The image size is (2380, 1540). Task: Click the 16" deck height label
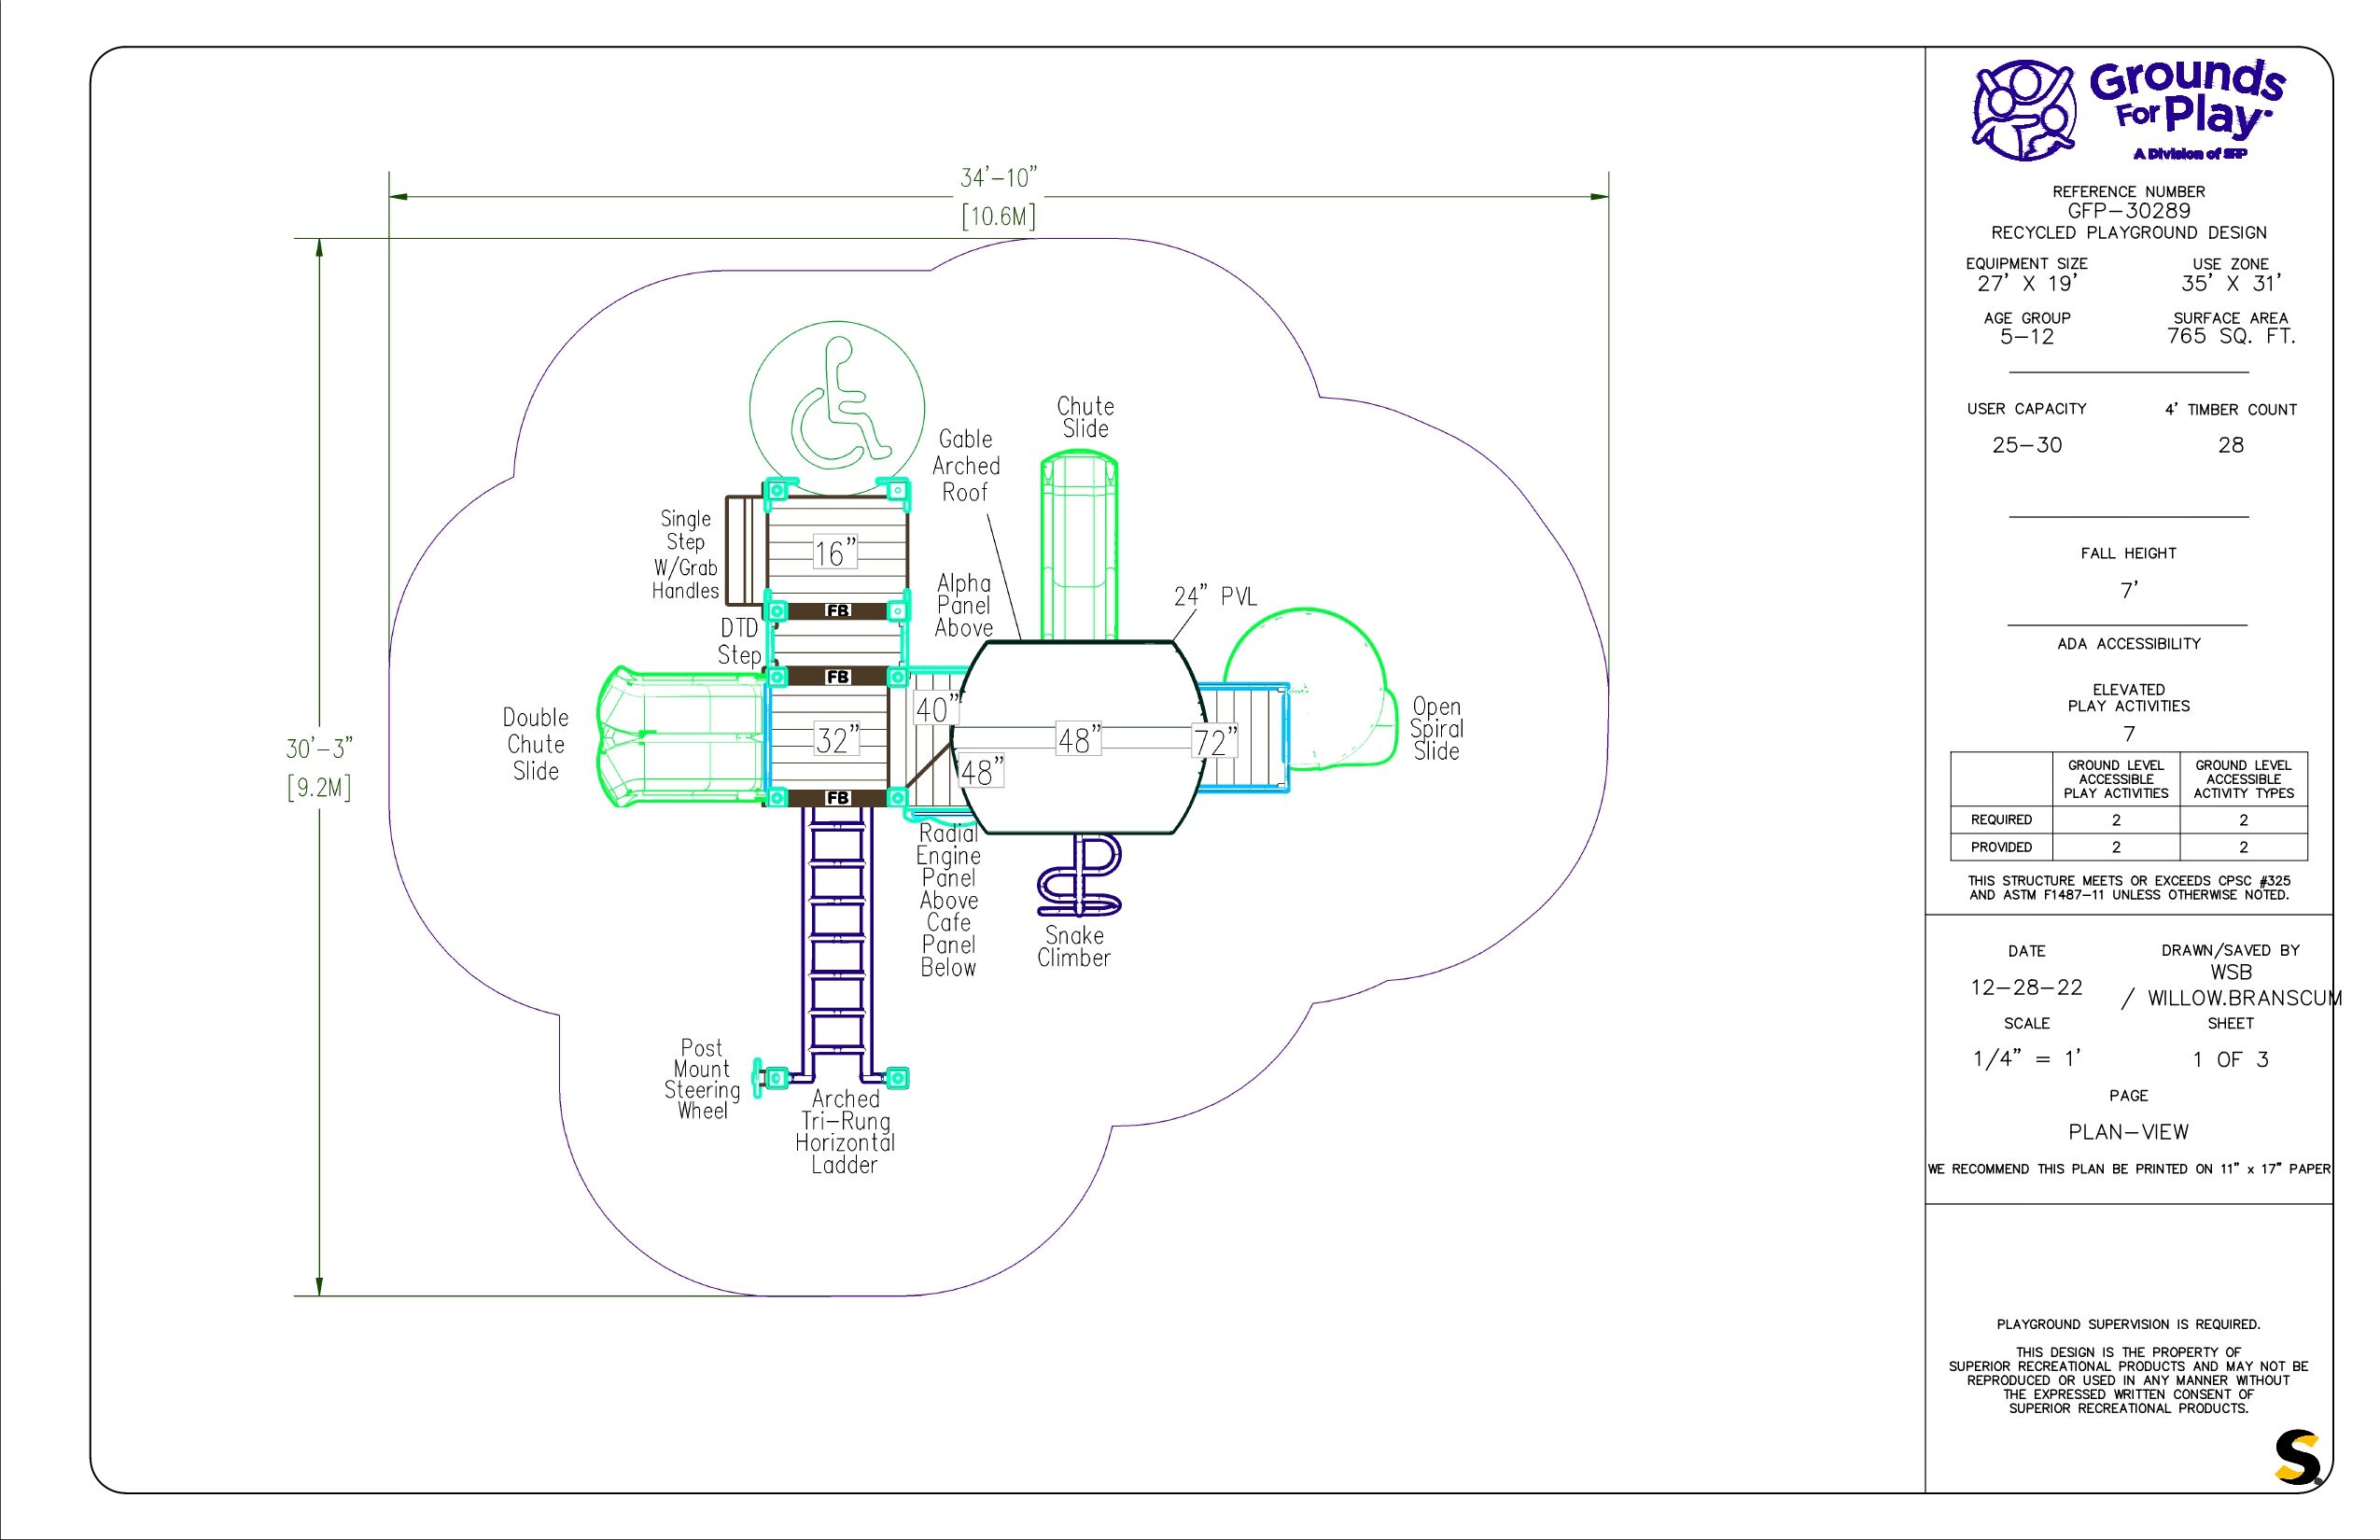[835, 553]
